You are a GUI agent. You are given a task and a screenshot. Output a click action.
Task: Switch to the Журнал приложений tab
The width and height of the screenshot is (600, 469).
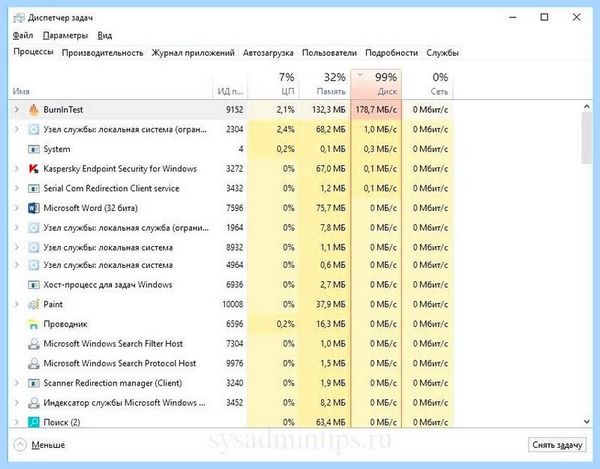pyautogui.click(x=193, y=53)
